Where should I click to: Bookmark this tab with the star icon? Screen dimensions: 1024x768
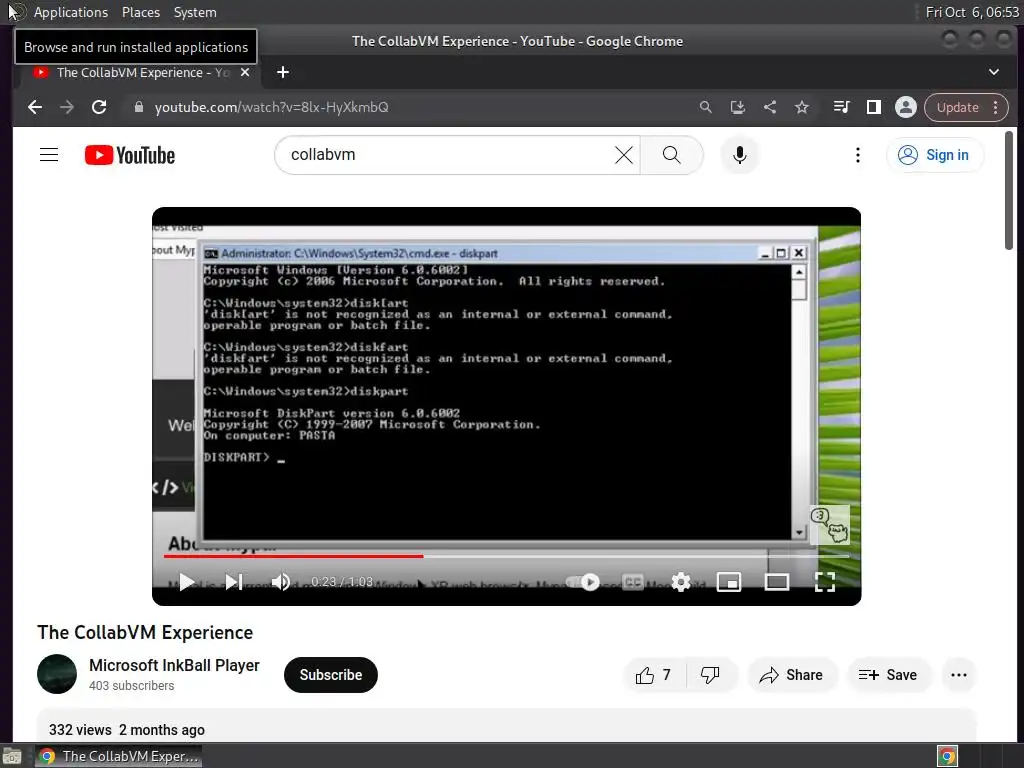(802, 107)
